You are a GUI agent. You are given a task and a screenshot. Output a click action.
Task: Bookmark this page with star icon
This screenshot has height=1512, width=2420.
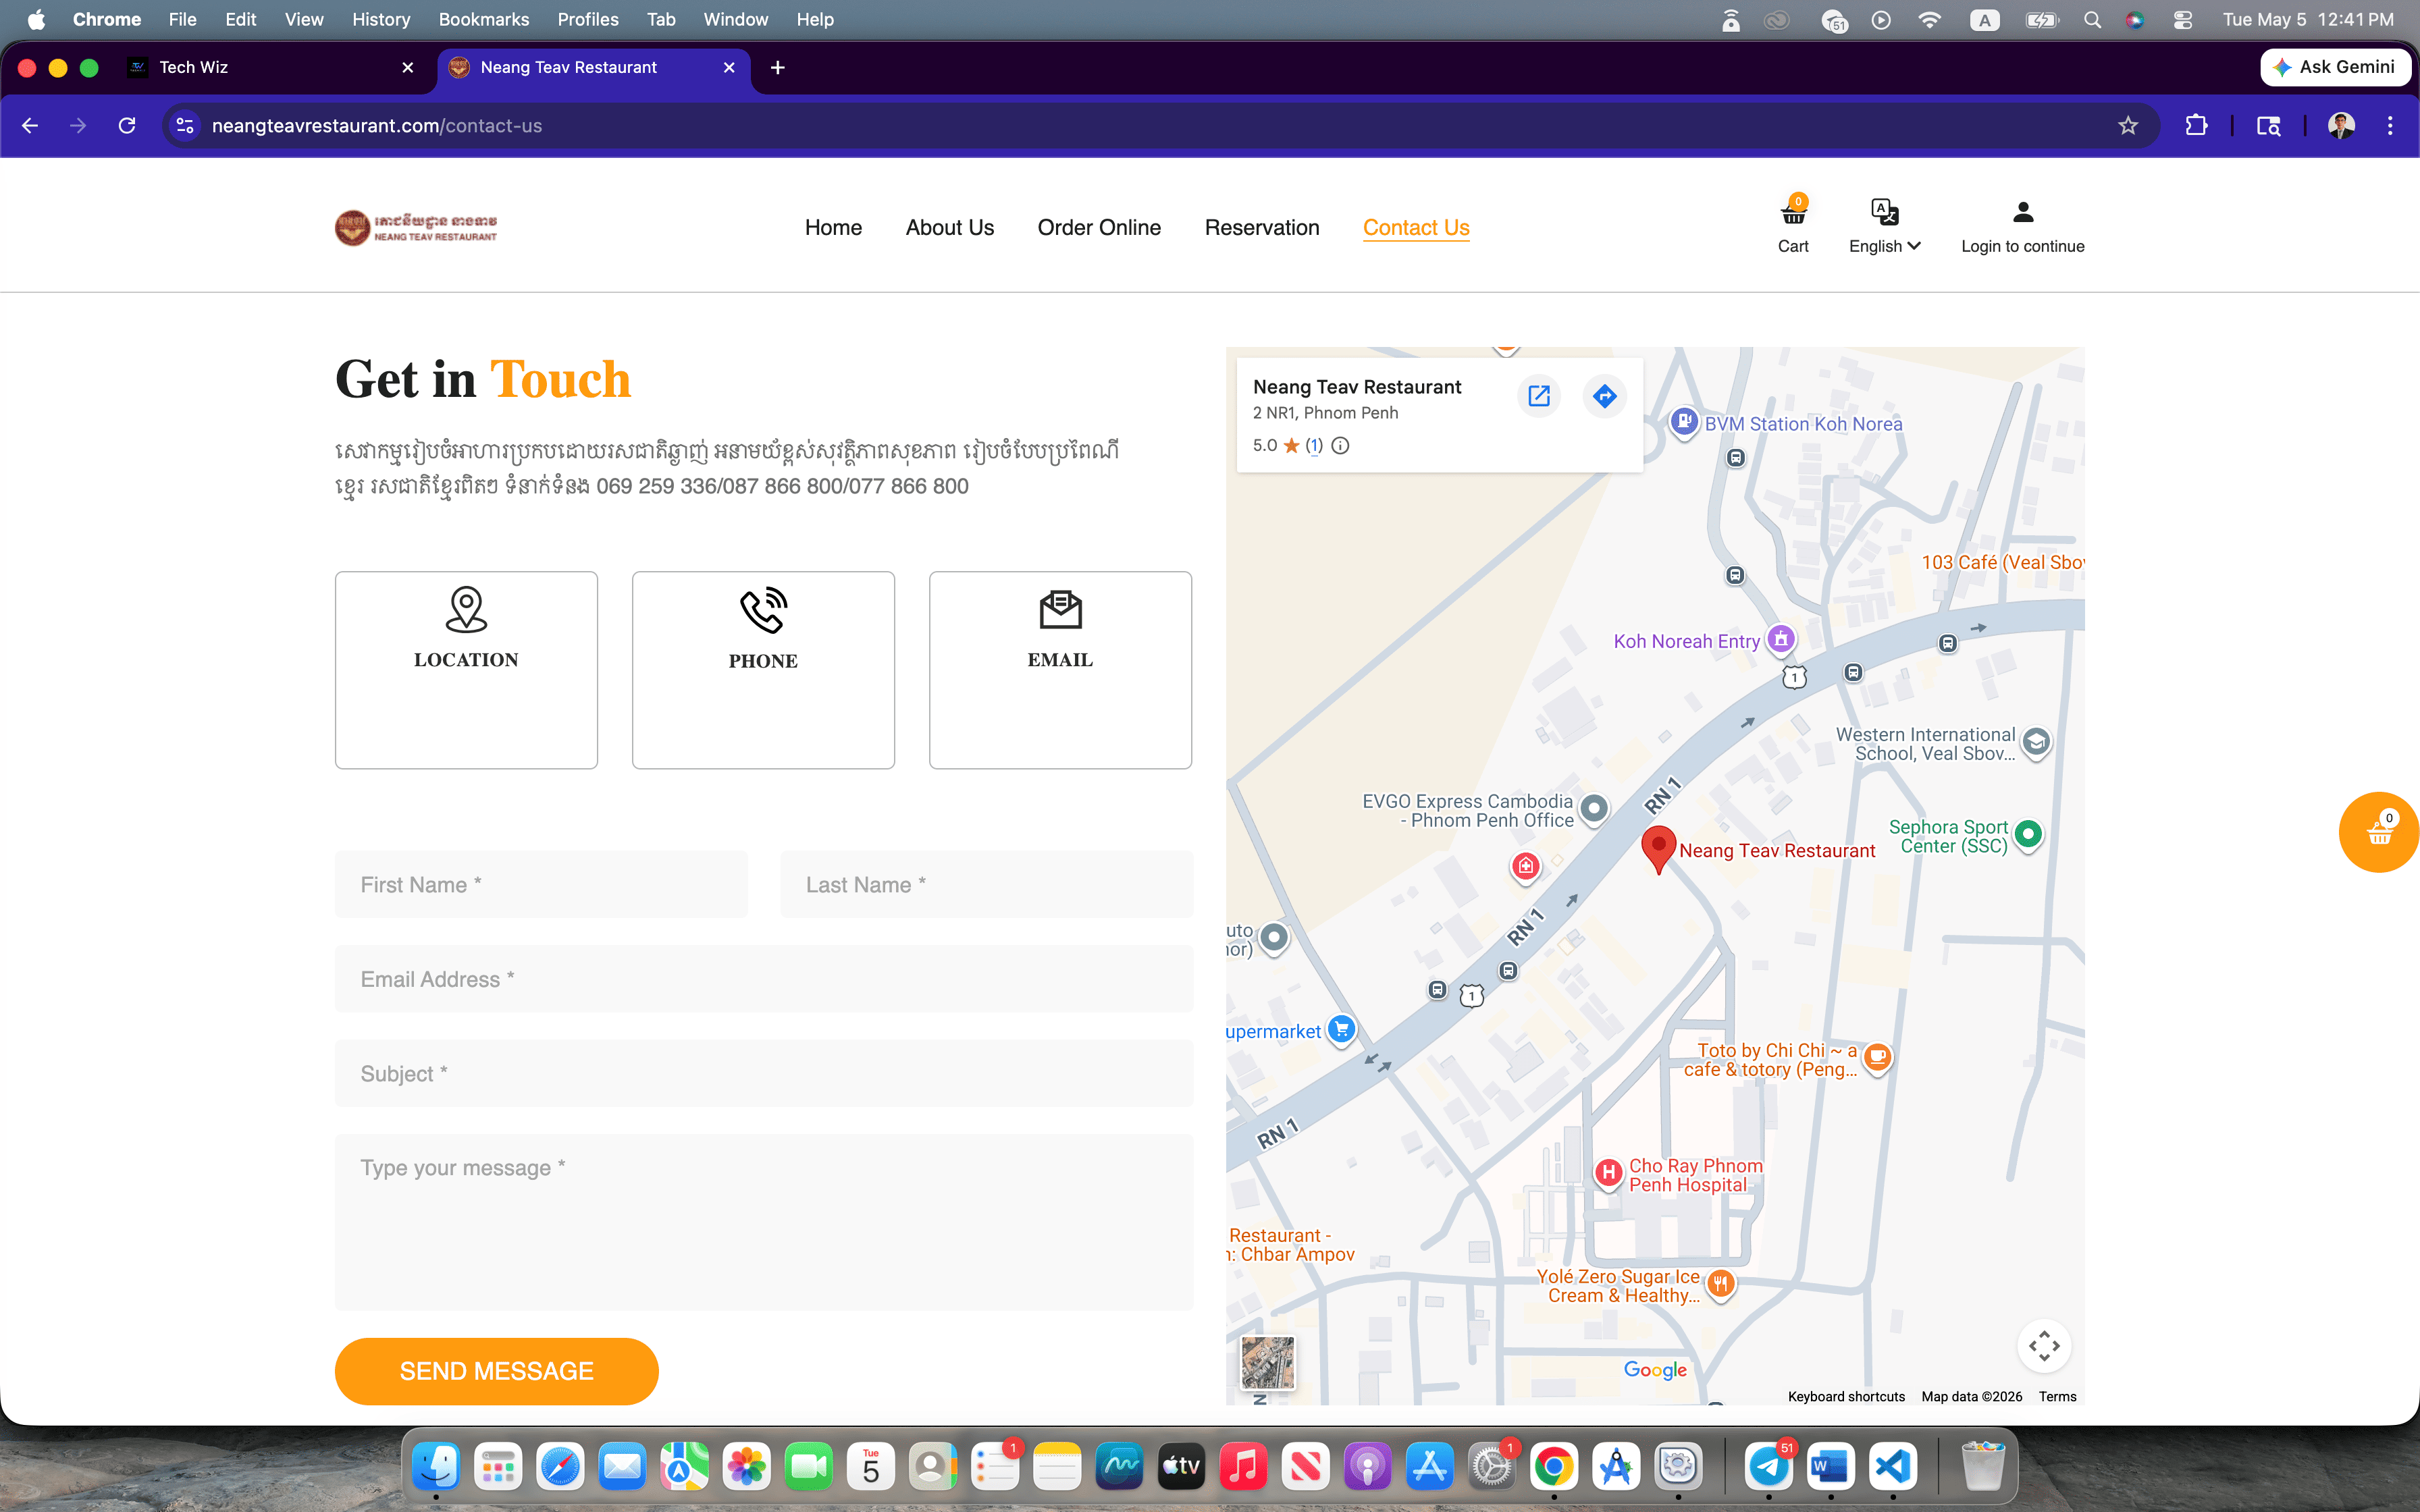(x=2128, y=125)
